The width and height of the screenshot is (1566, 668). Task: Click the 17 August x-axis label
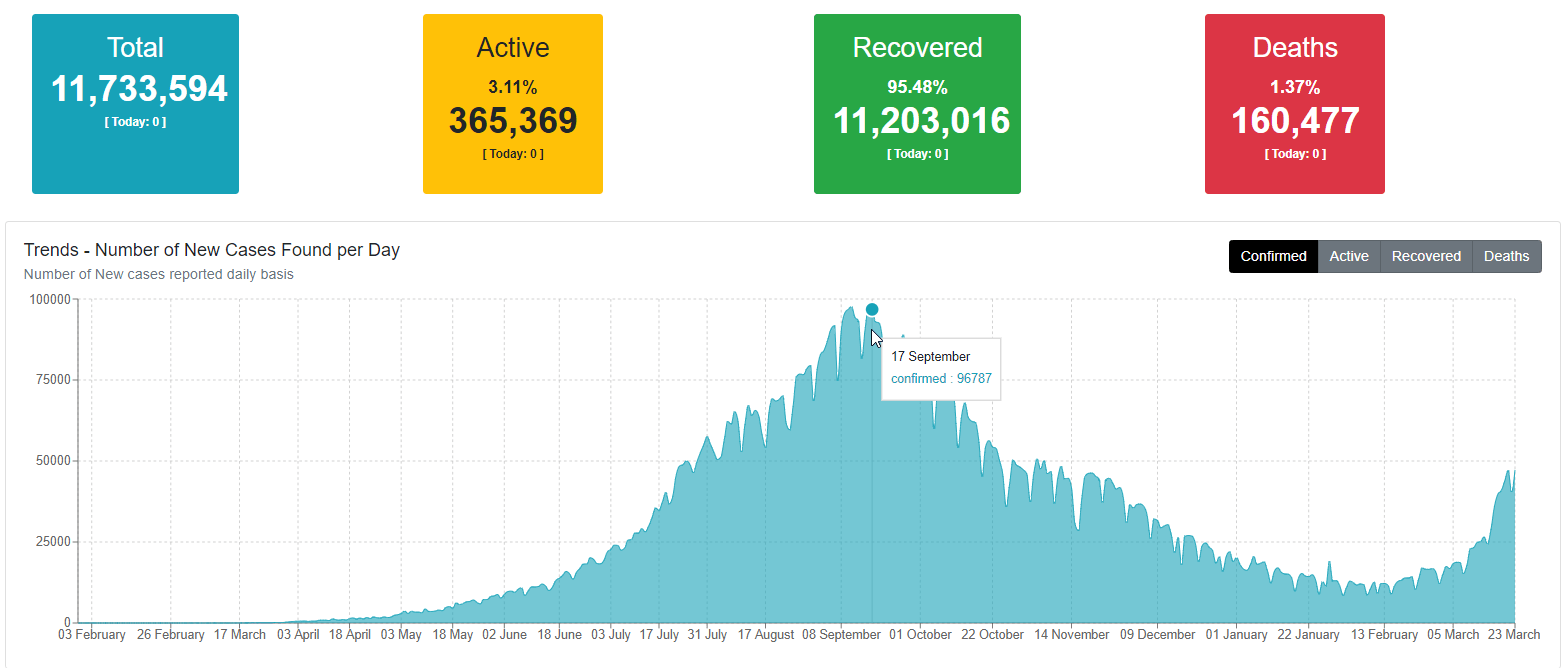click(x=766, y=635)
